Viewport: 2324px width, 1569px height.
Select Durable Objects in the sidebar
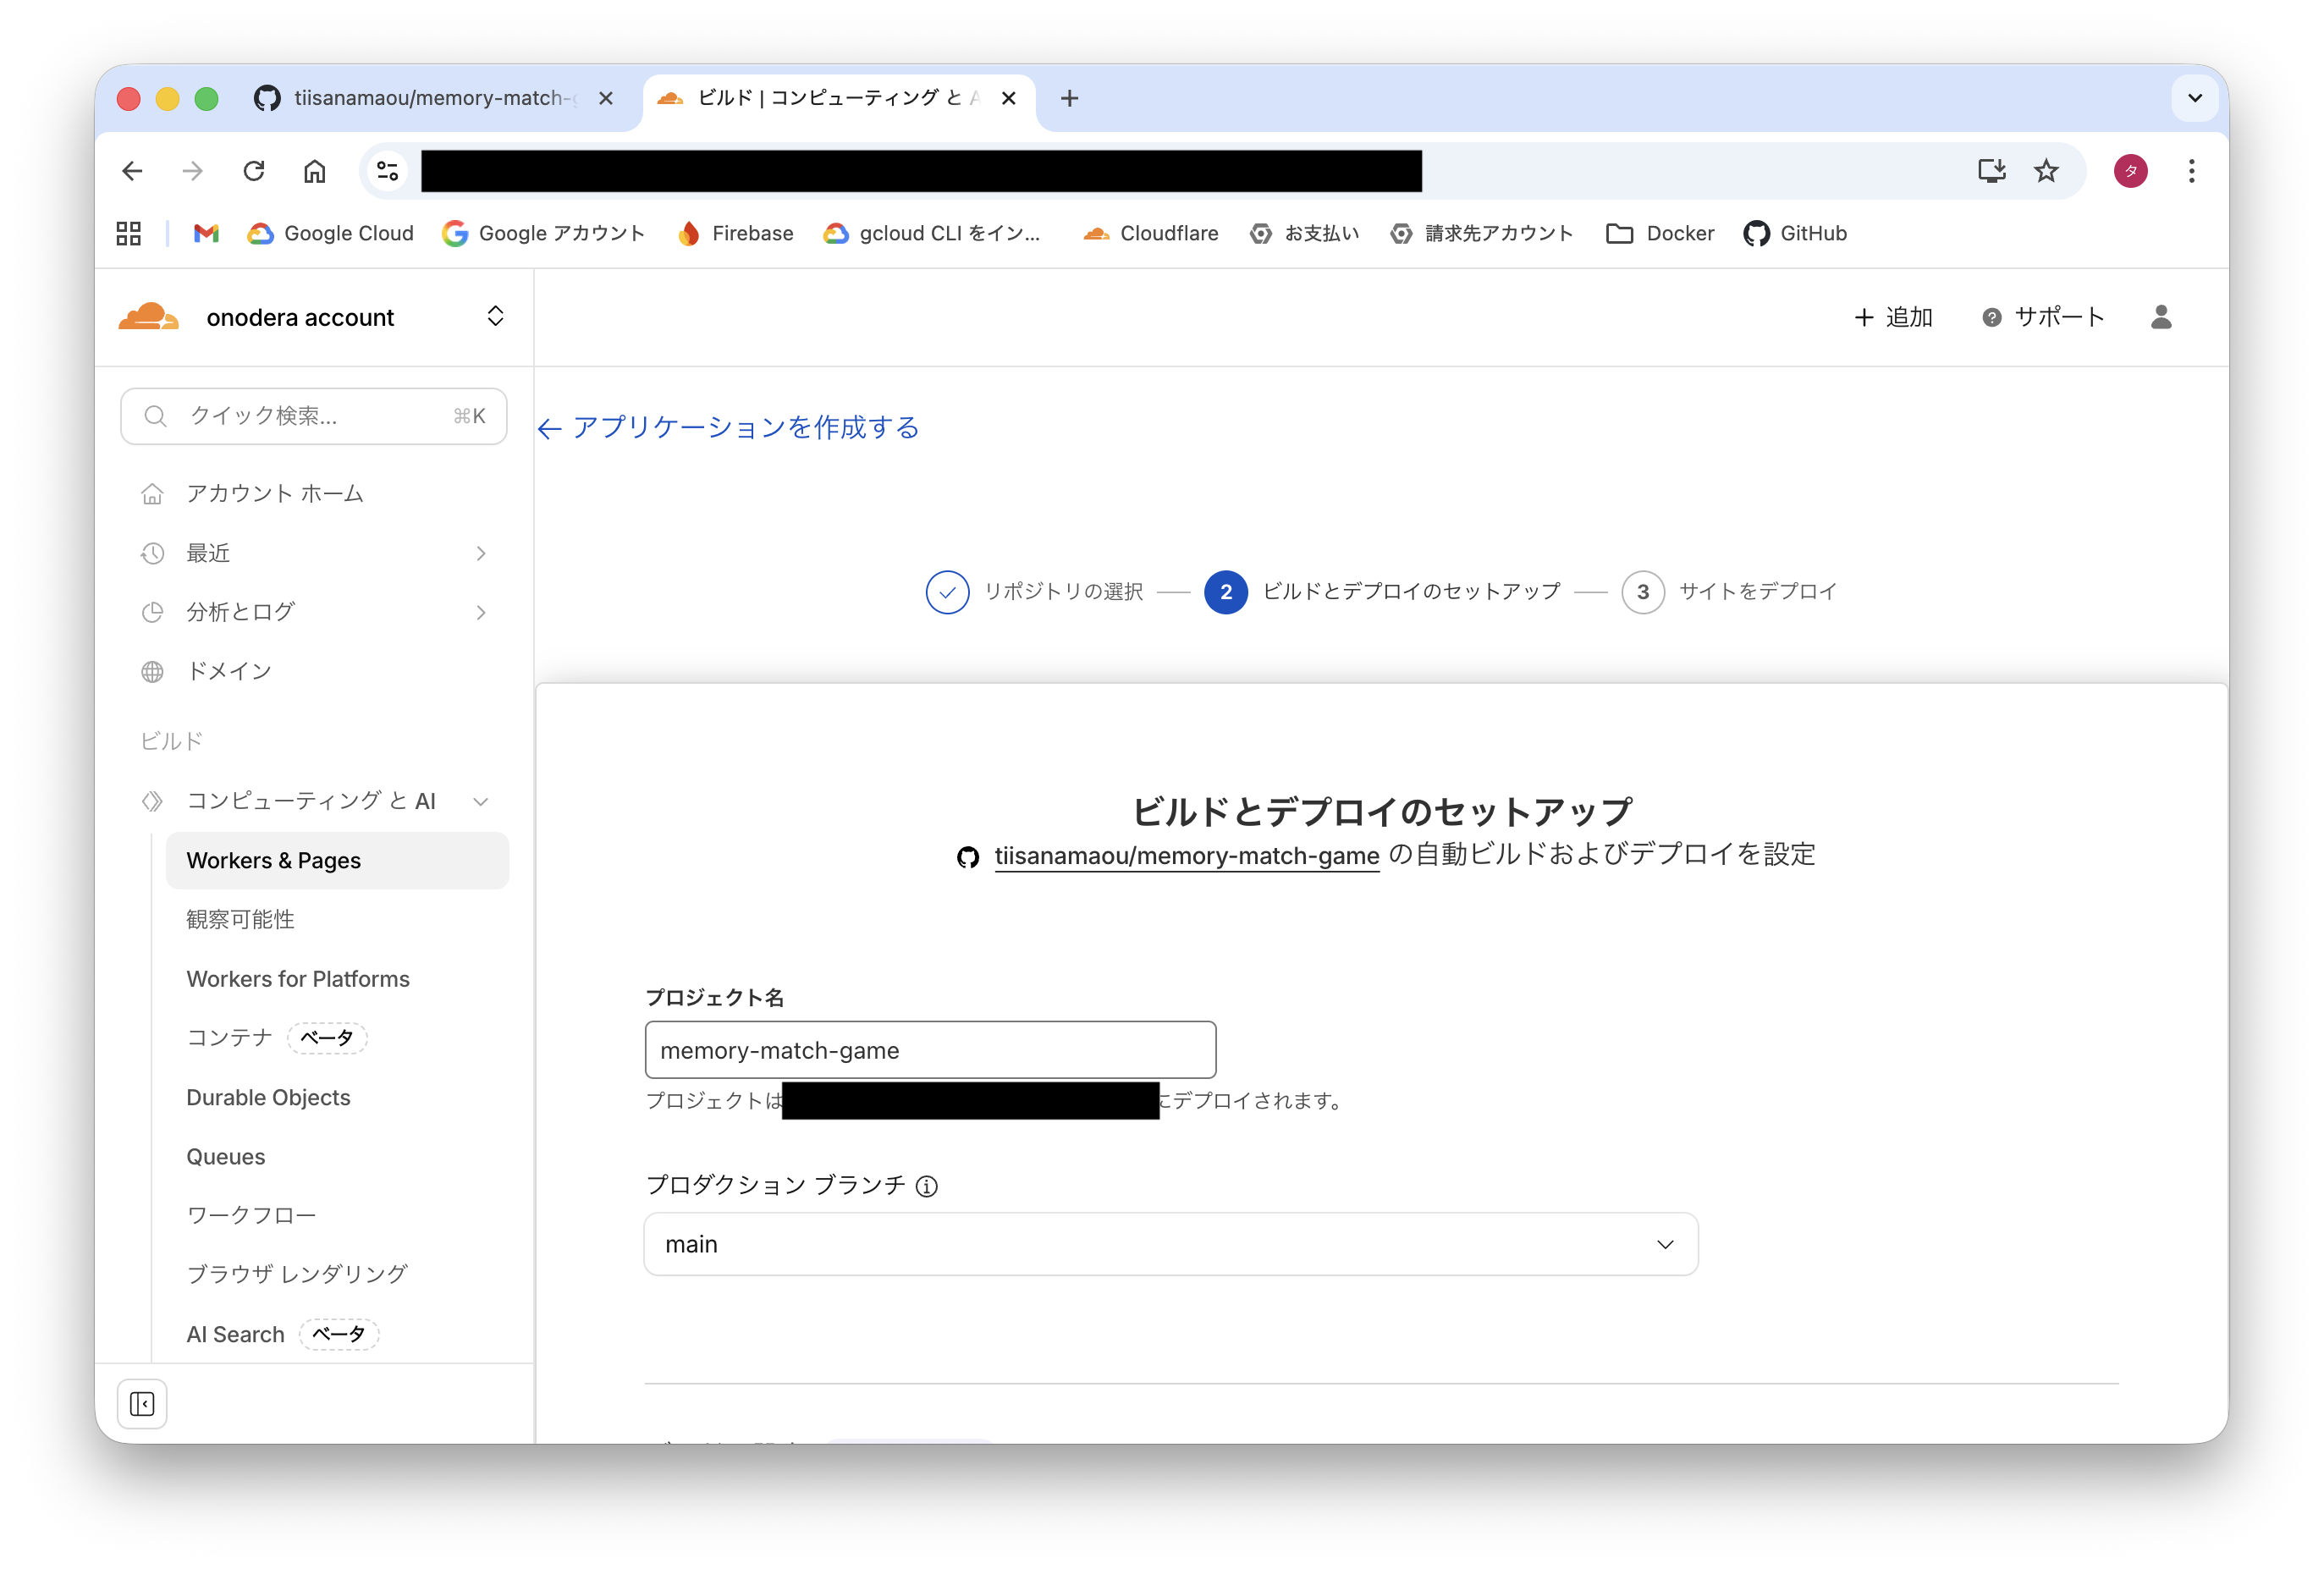coord(268,1097)
